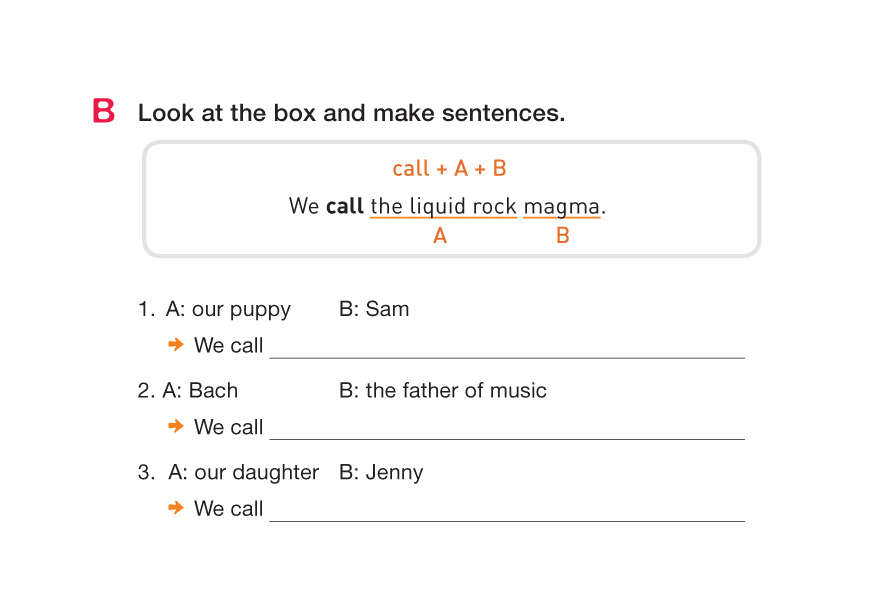Screen dimensions: 873x612
Task: Click the orange arrow beside question 2
Action: pyautogui.click(x=176, y=426)
